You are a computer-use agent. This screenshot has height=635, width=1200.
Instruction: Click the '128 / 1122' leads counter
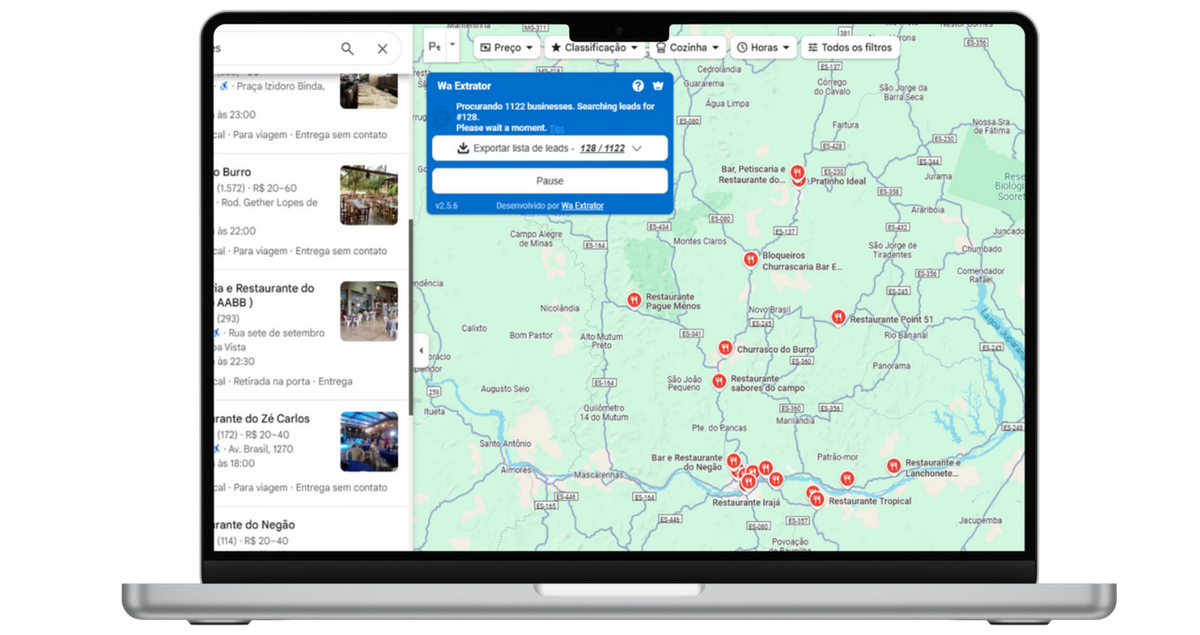[x=602, y=148]
